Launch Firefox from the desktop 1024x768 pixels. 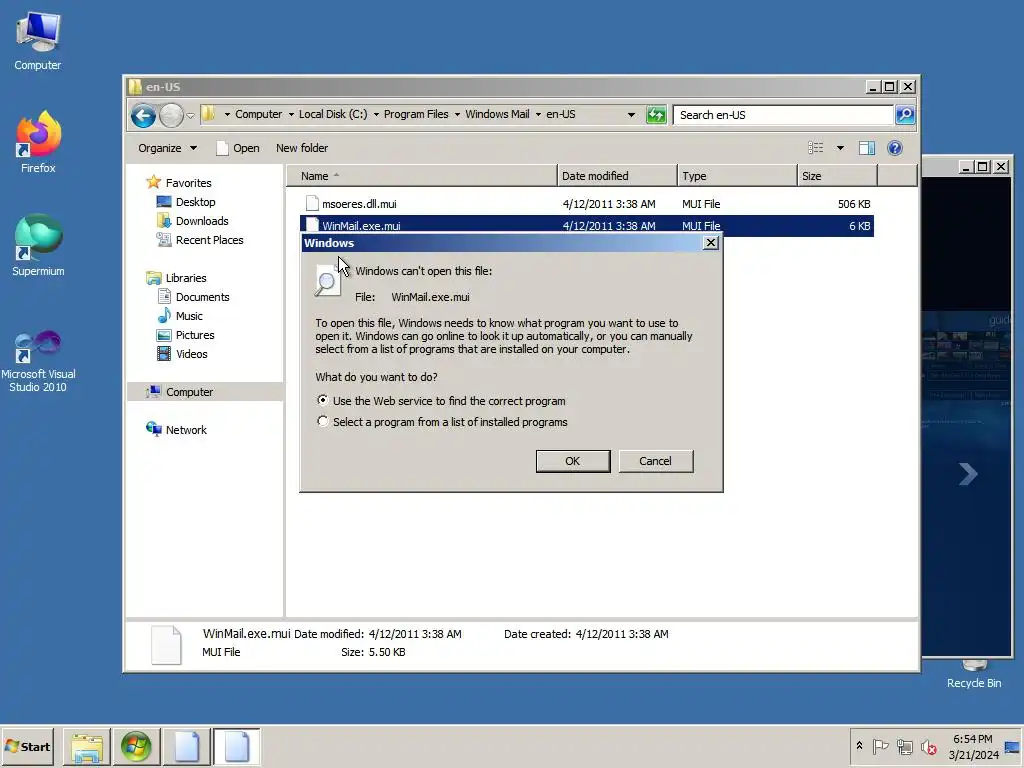click(x=38, y=141)
